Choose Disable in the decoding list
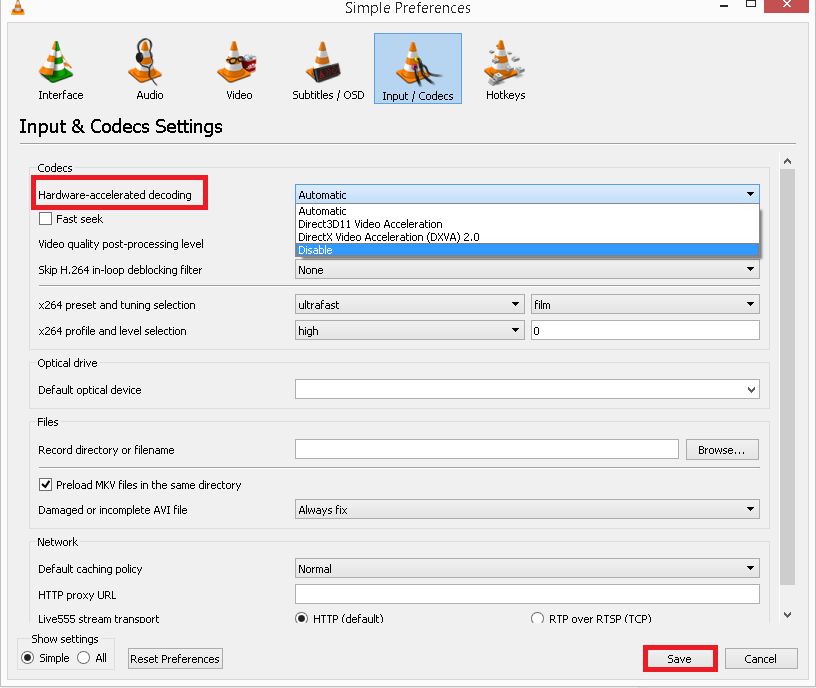Image resolution: width=816 pixels, height=688 pixels. click(x=527, y=250)
